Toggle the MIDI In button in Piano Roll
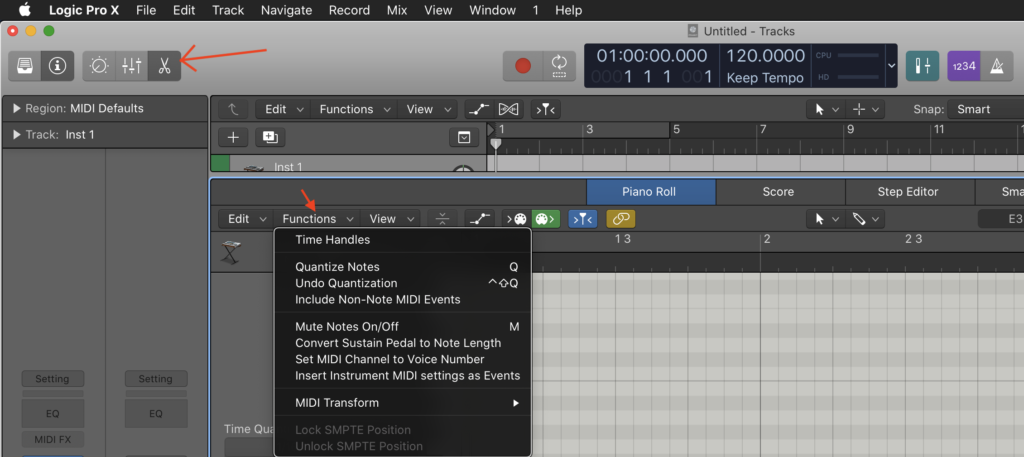This screenshot has height=457, width=1024. point(517,219)
